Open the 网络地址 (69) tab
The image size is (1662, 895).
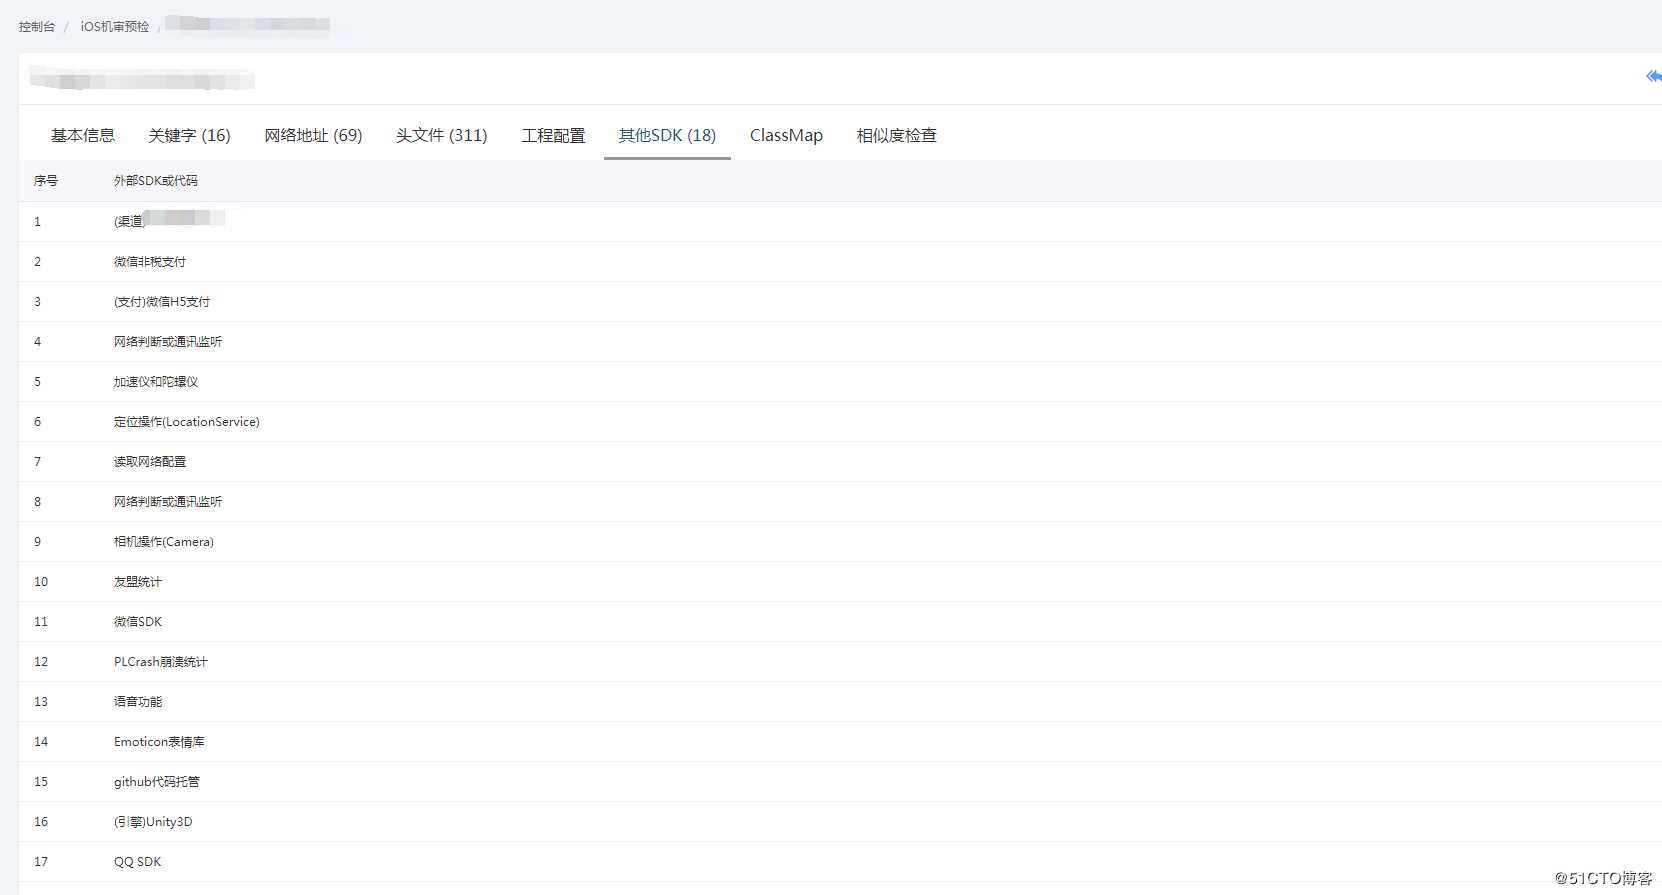pos(313,135)
